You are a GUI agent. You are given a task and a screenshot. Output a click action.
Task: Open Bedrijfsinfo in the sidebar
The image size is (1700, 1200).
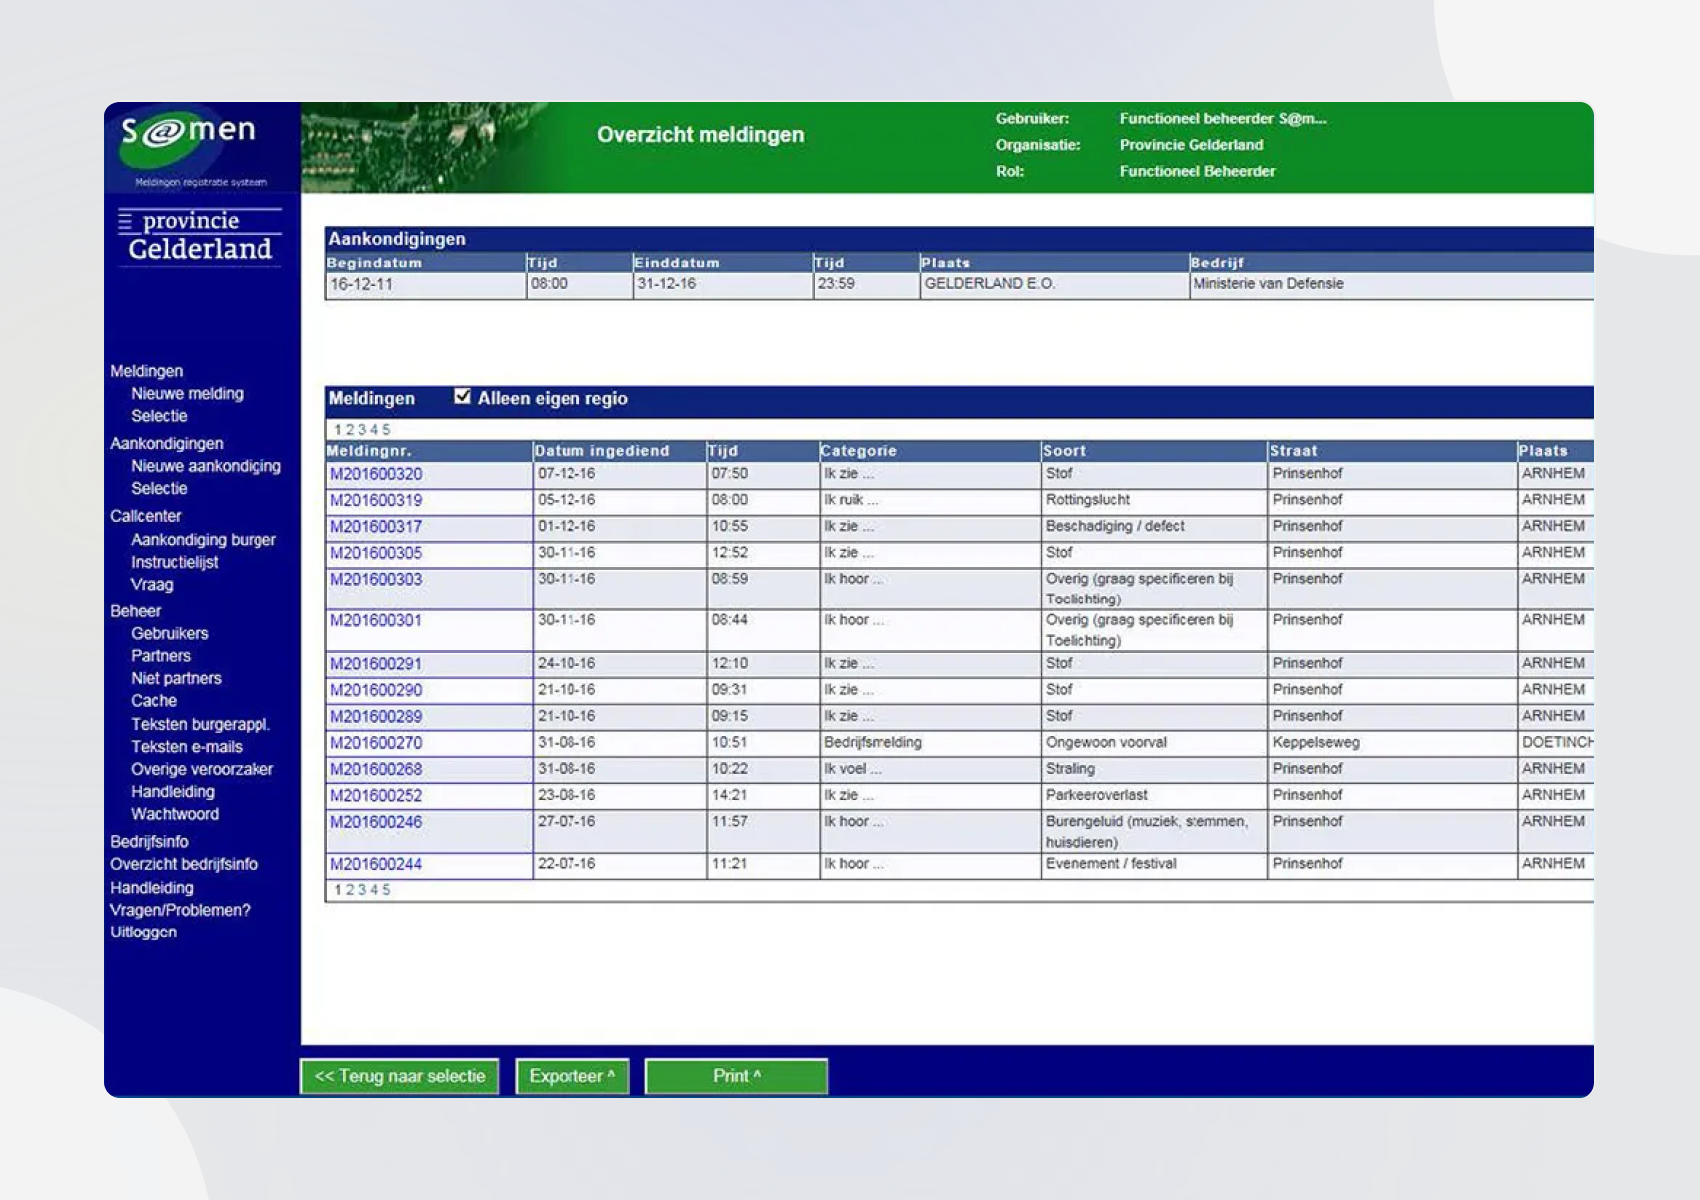pyautogui.click(x=149, y=842)
